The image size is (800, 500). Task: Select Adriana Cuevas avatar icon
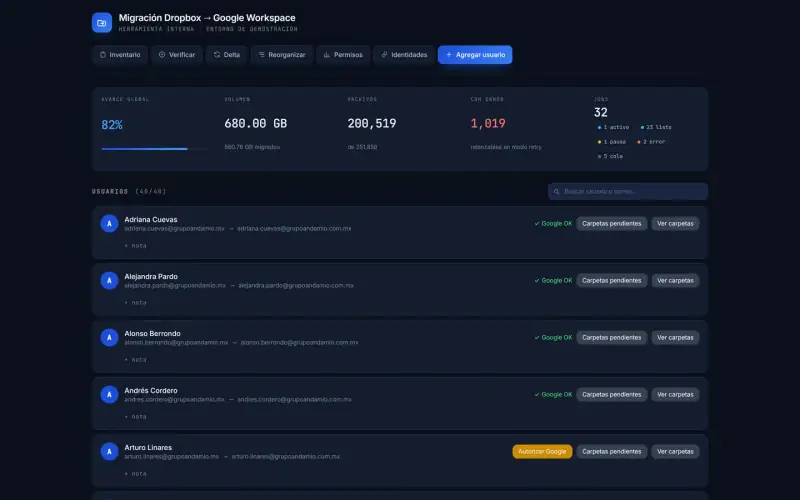109,223
